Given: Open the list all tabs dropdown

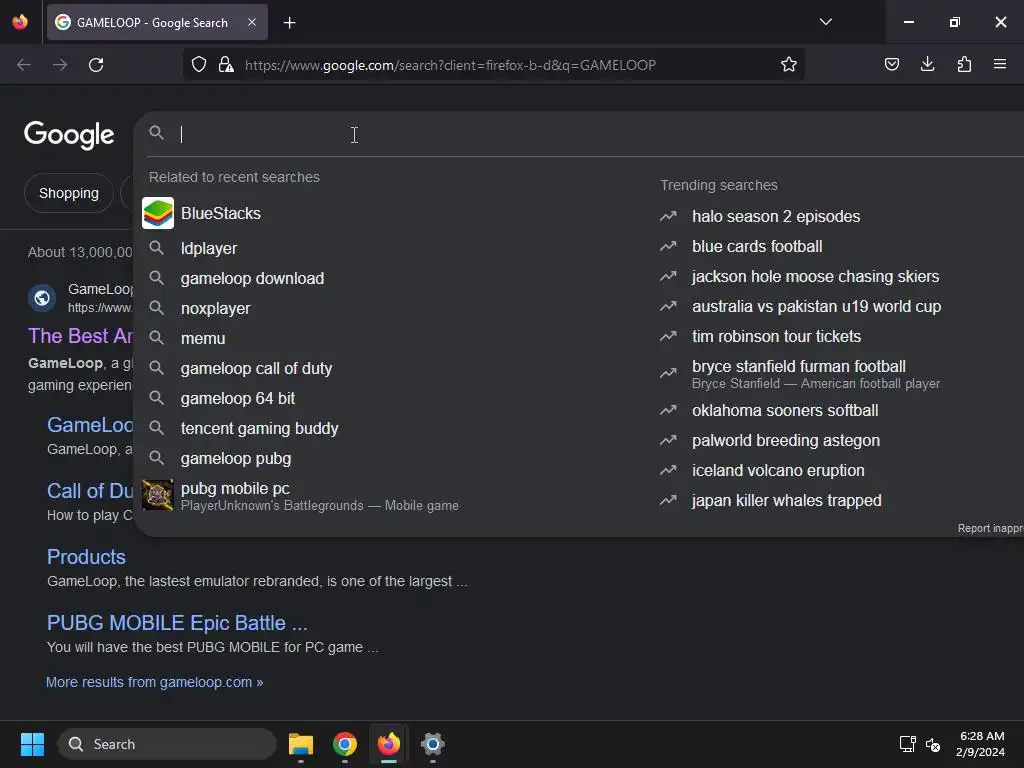Looking at the screenshot, I should pyautogui.click(x=825, y=22).
